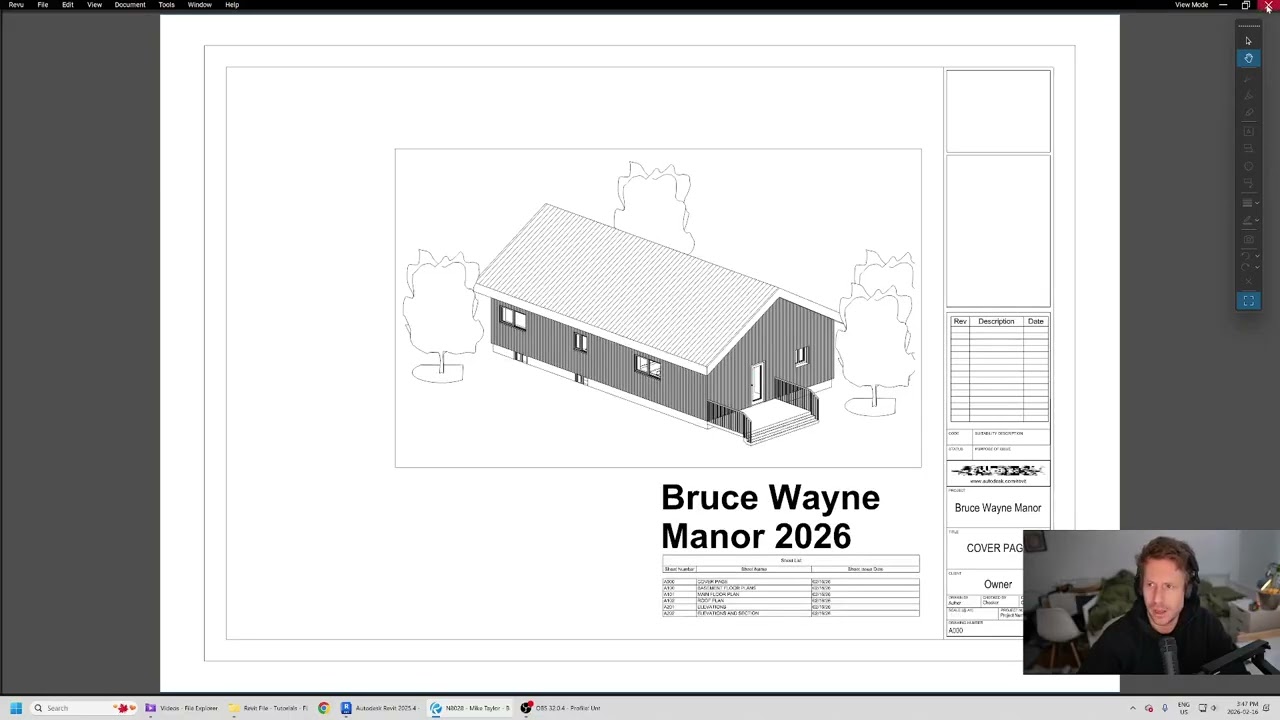Screen dimensions: 1280x720
Task: Switch to Autodesk Revit 2025.4 window
Action: tap(380, 708)
